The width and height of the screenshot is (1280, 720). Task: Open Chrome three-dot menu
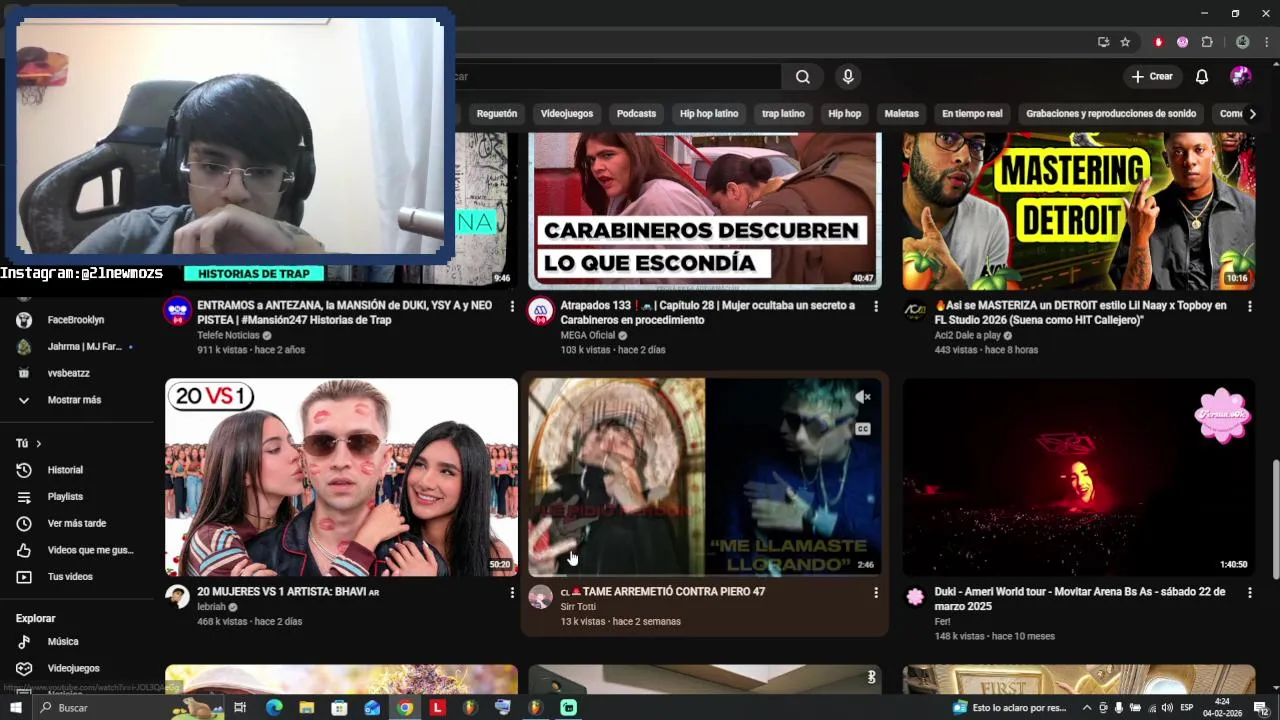pos(1266,42)
